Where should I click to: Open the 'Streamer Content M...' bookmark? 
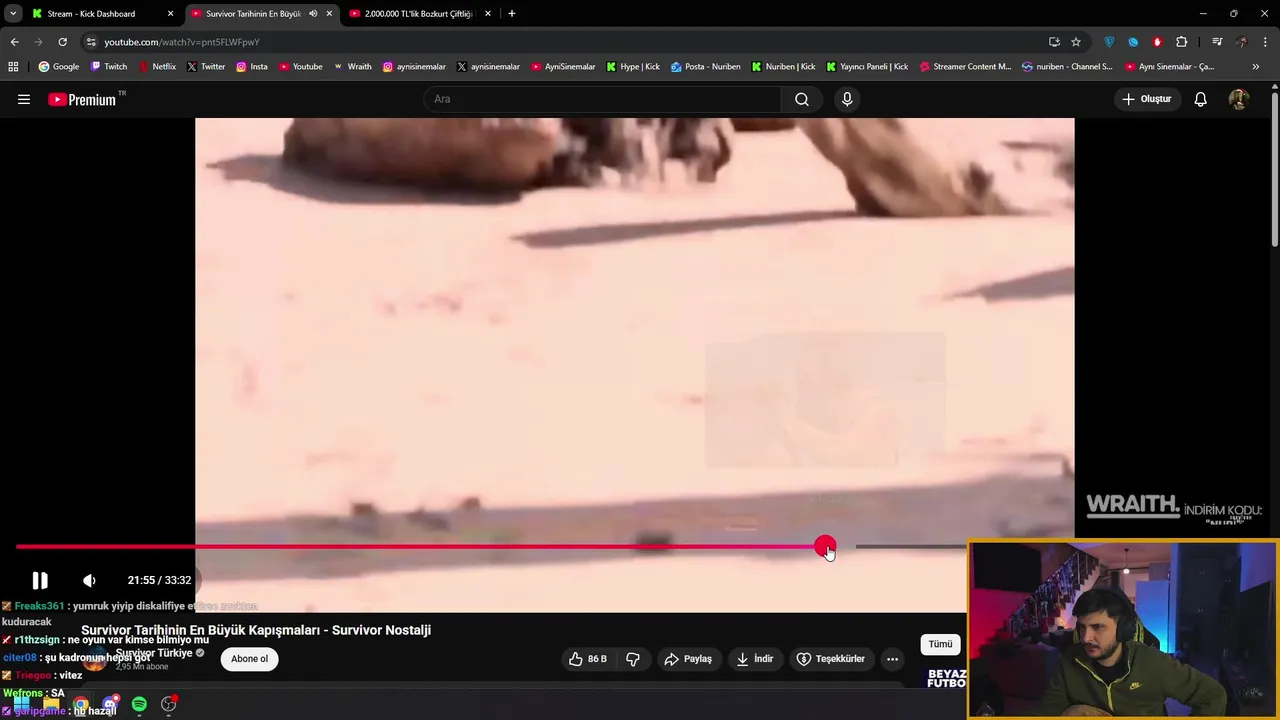click(x=965, y=67)
